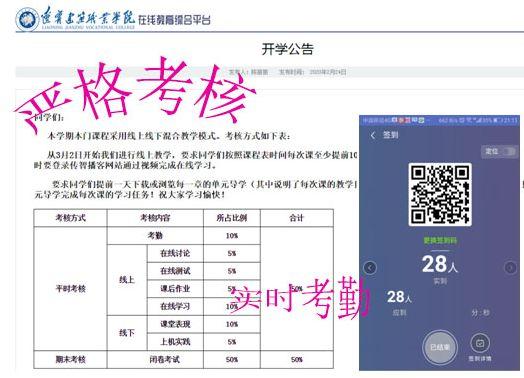Click the 5% cell in 在线讨论 row
This screenshot has height=378, width=524.
[x=232, y=253]
